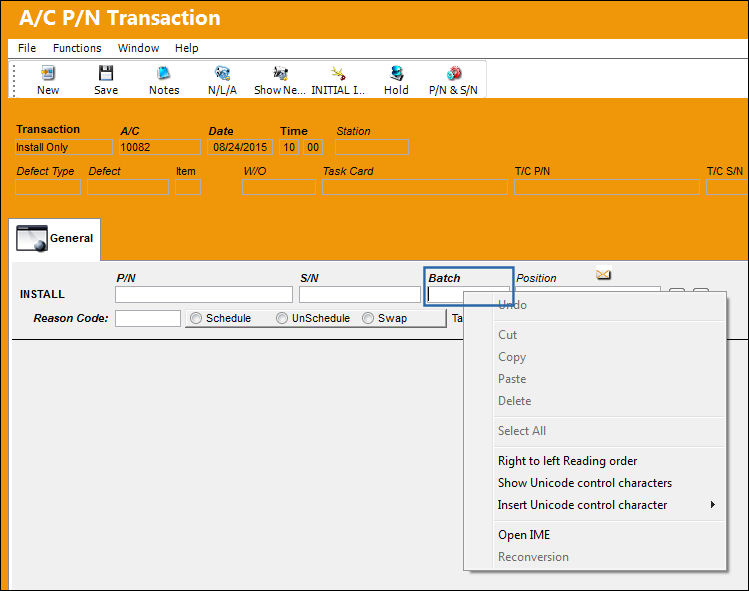Open the Notes toolbar icon
Screen dimensions: 749x591
(164, 73)
